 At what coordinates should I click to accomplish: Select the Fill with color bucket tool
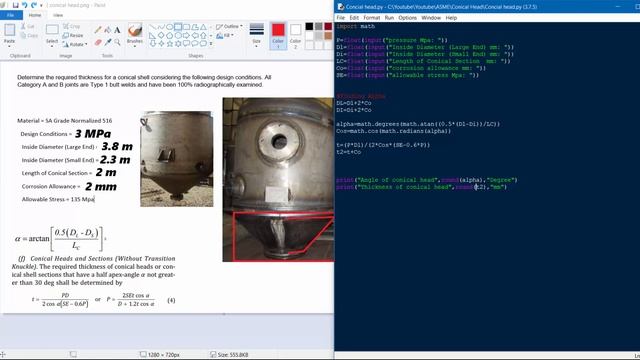coord(108,30)
